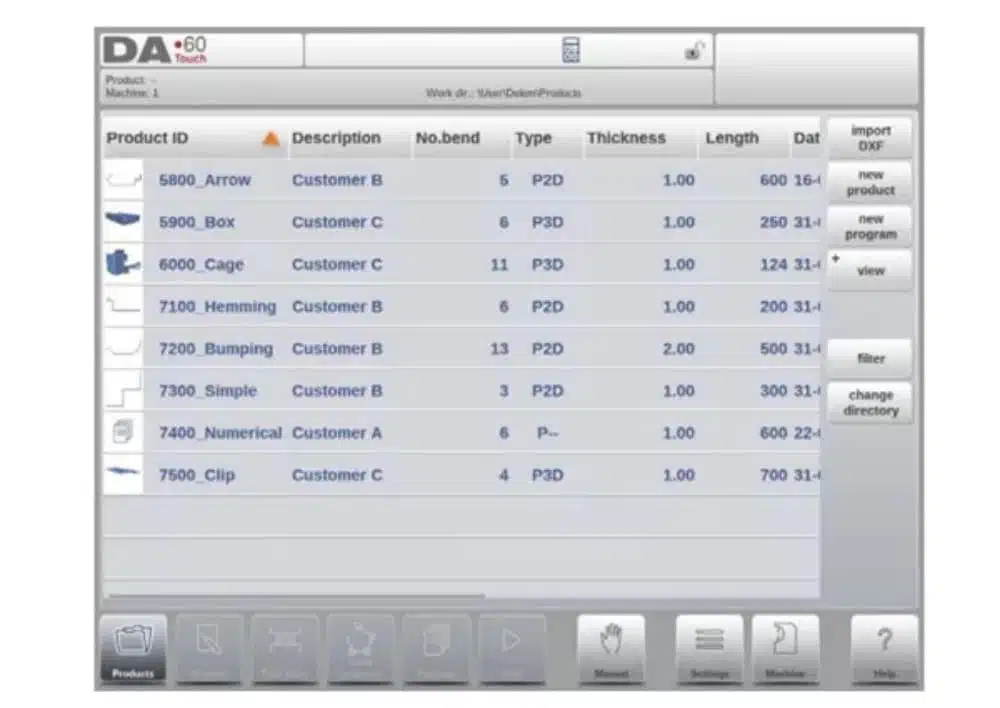Switch to Manual mode with the hand icon
1000x708 pixels.
pyautogui.click(x=611, y=649)
